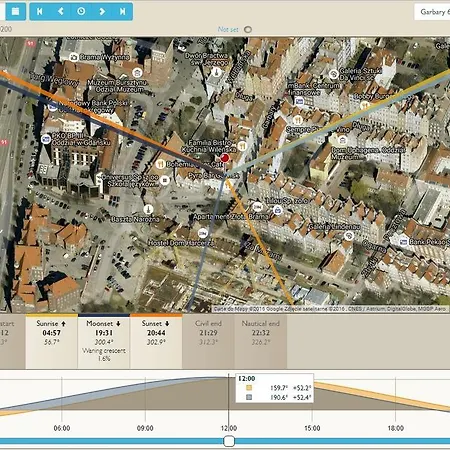Viewport: 450px width, 450px height.
Task: Advance to next day arrow
Action: tap(102, 11)
